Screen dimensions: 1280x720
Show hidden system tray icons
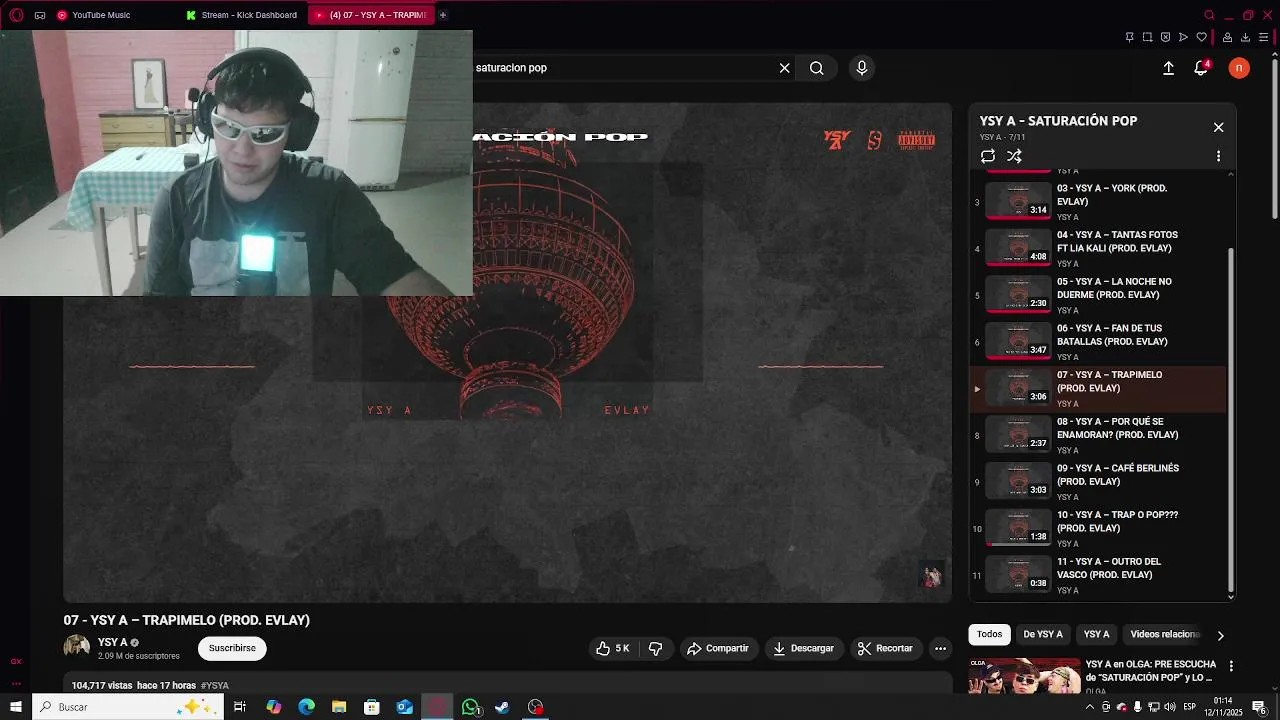click(x=1089, y=707)
